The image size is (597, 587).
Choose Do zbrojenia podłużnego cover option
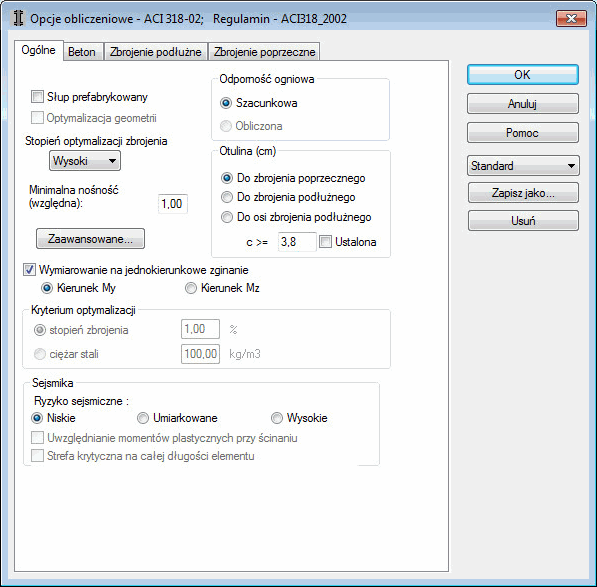pos(227,197)
